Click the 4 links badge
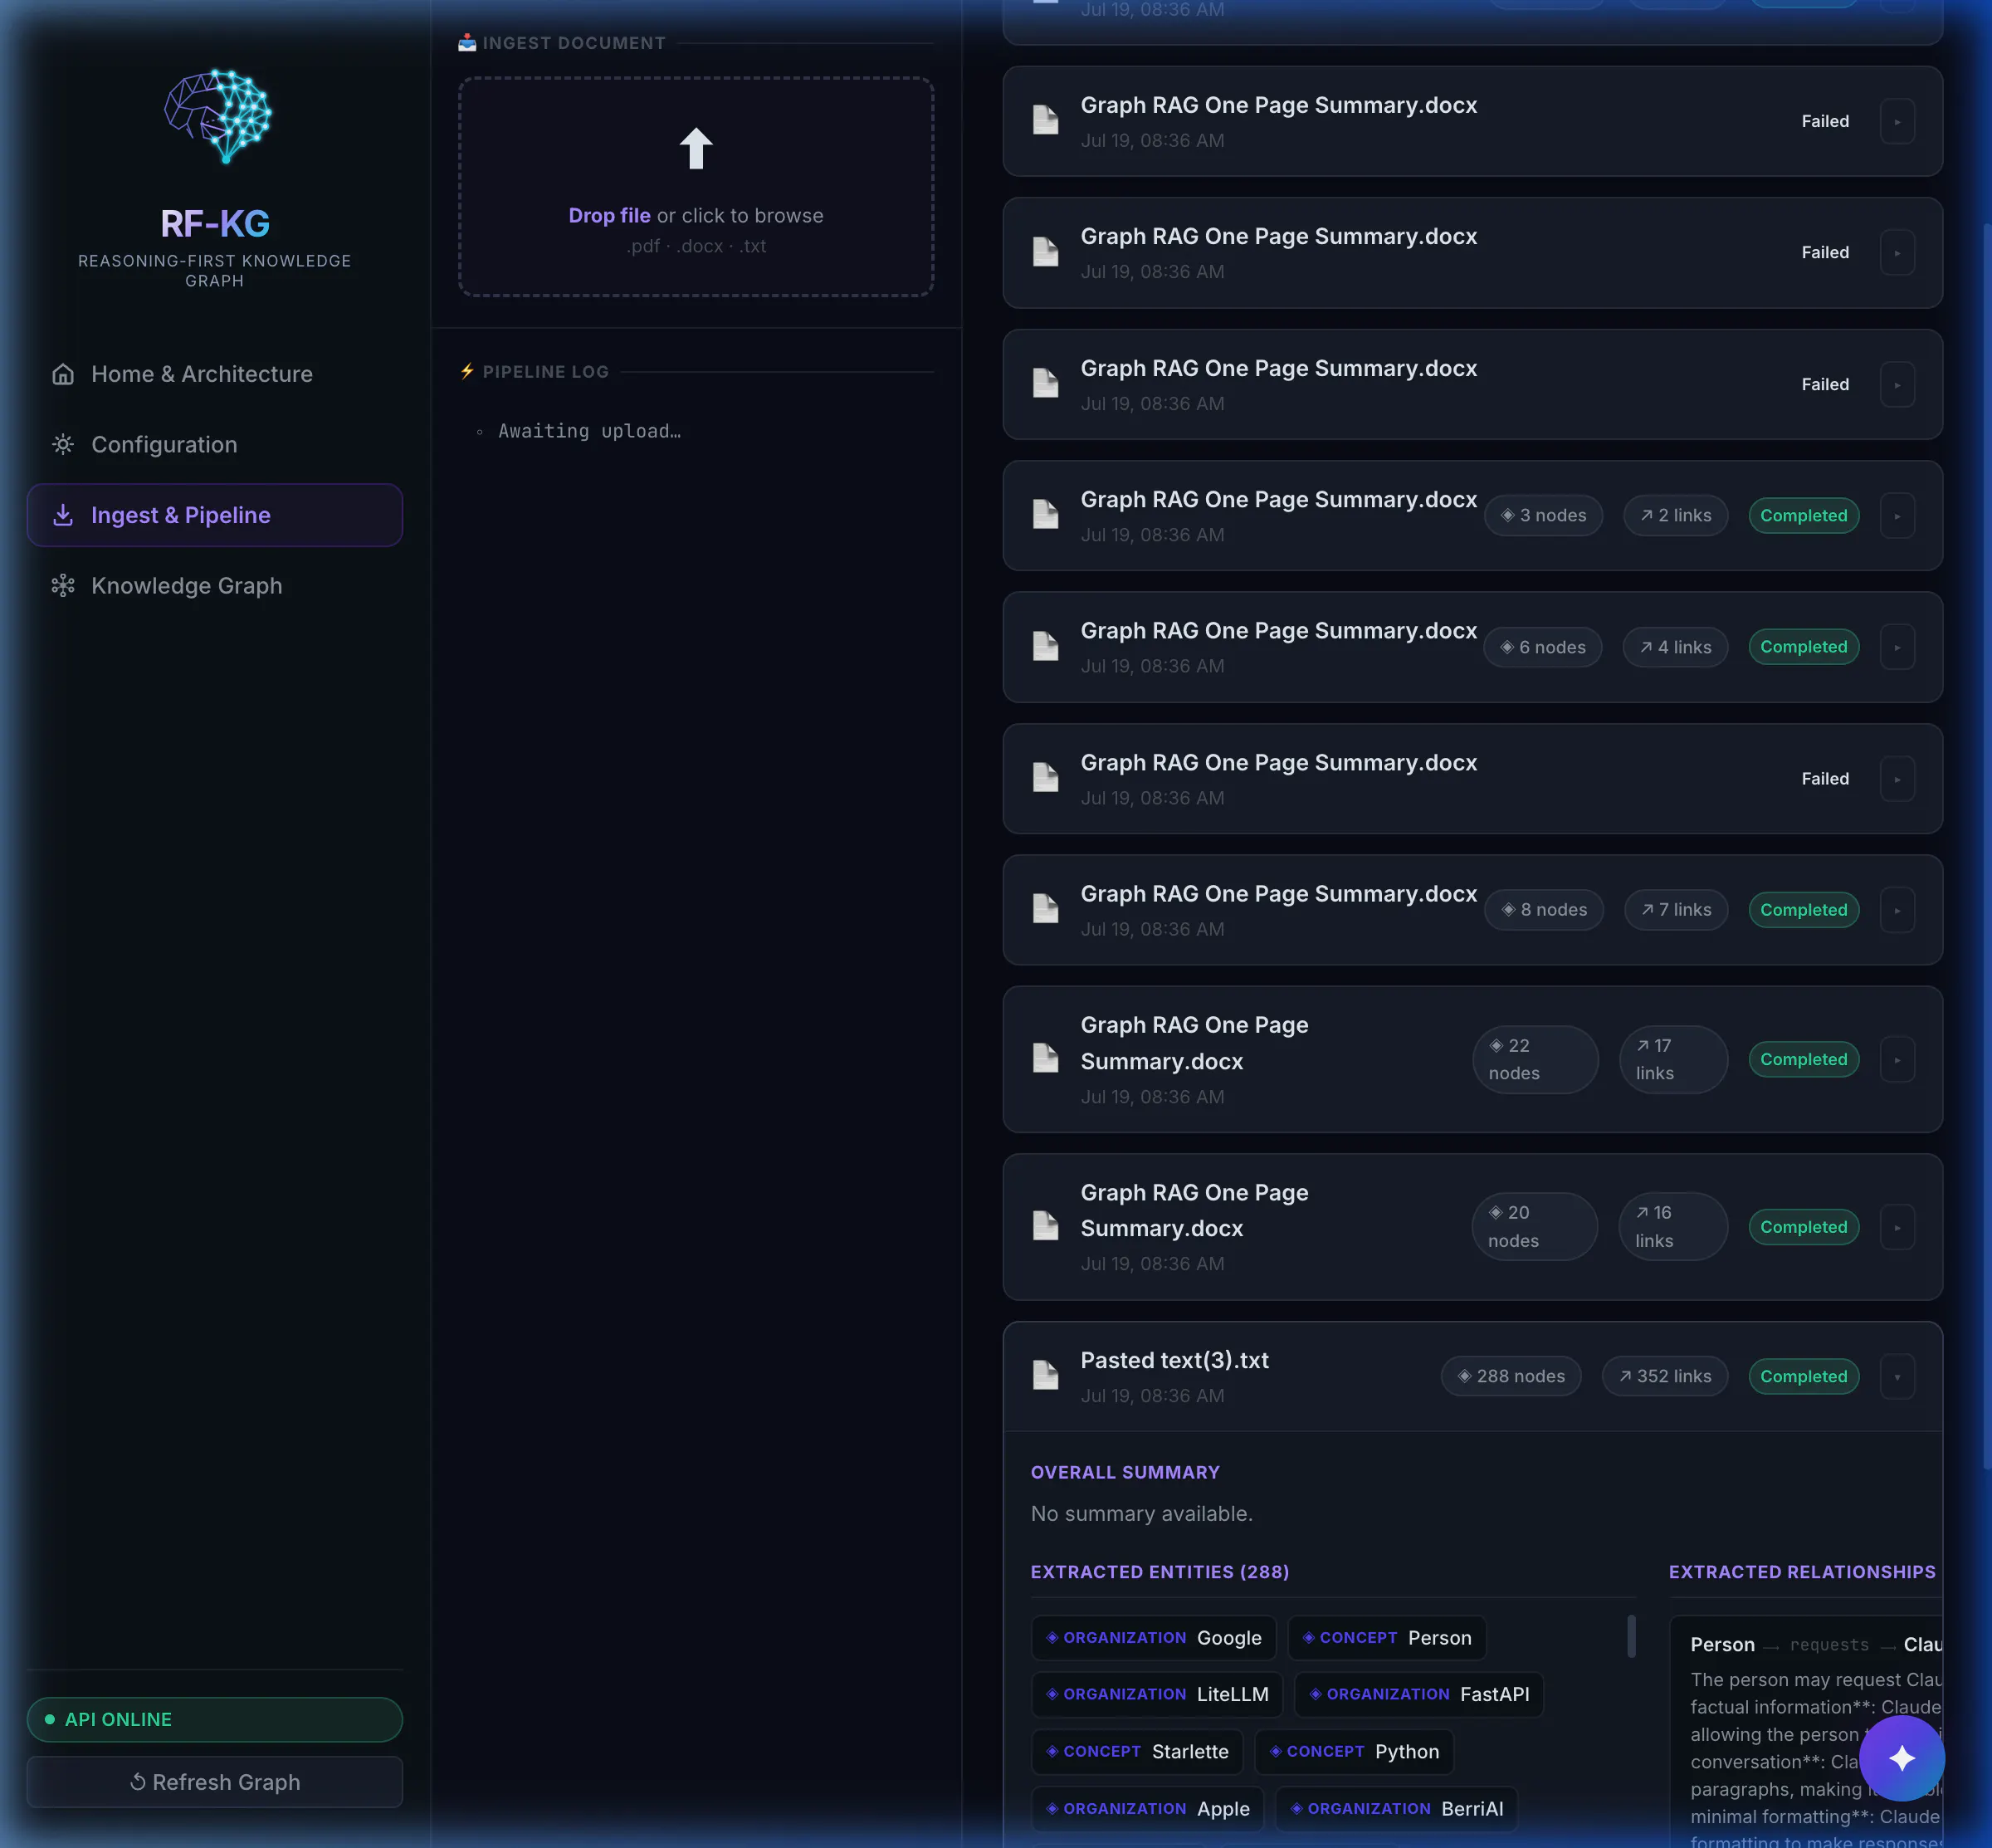Image resolution: width=1992 pixels, height=1848 pixels. coord(1675,647)
